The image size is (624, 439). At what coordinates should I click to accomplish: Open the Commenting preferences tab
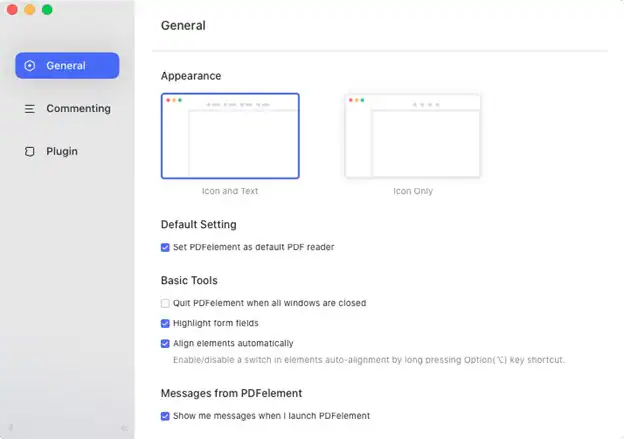(x=78, y=109)
